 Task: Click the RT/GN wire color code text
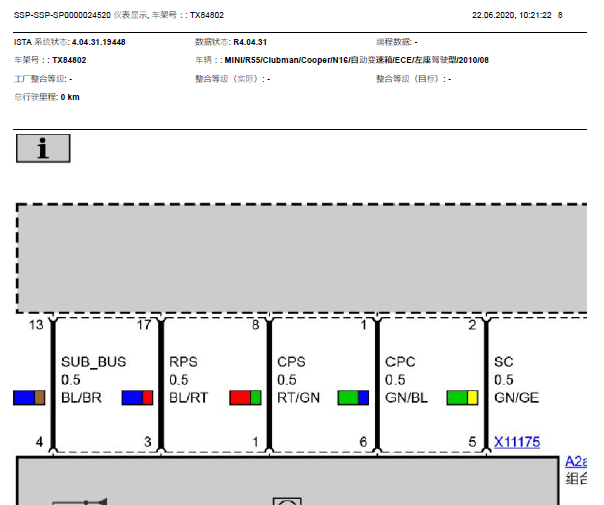(x=299, y=398)
